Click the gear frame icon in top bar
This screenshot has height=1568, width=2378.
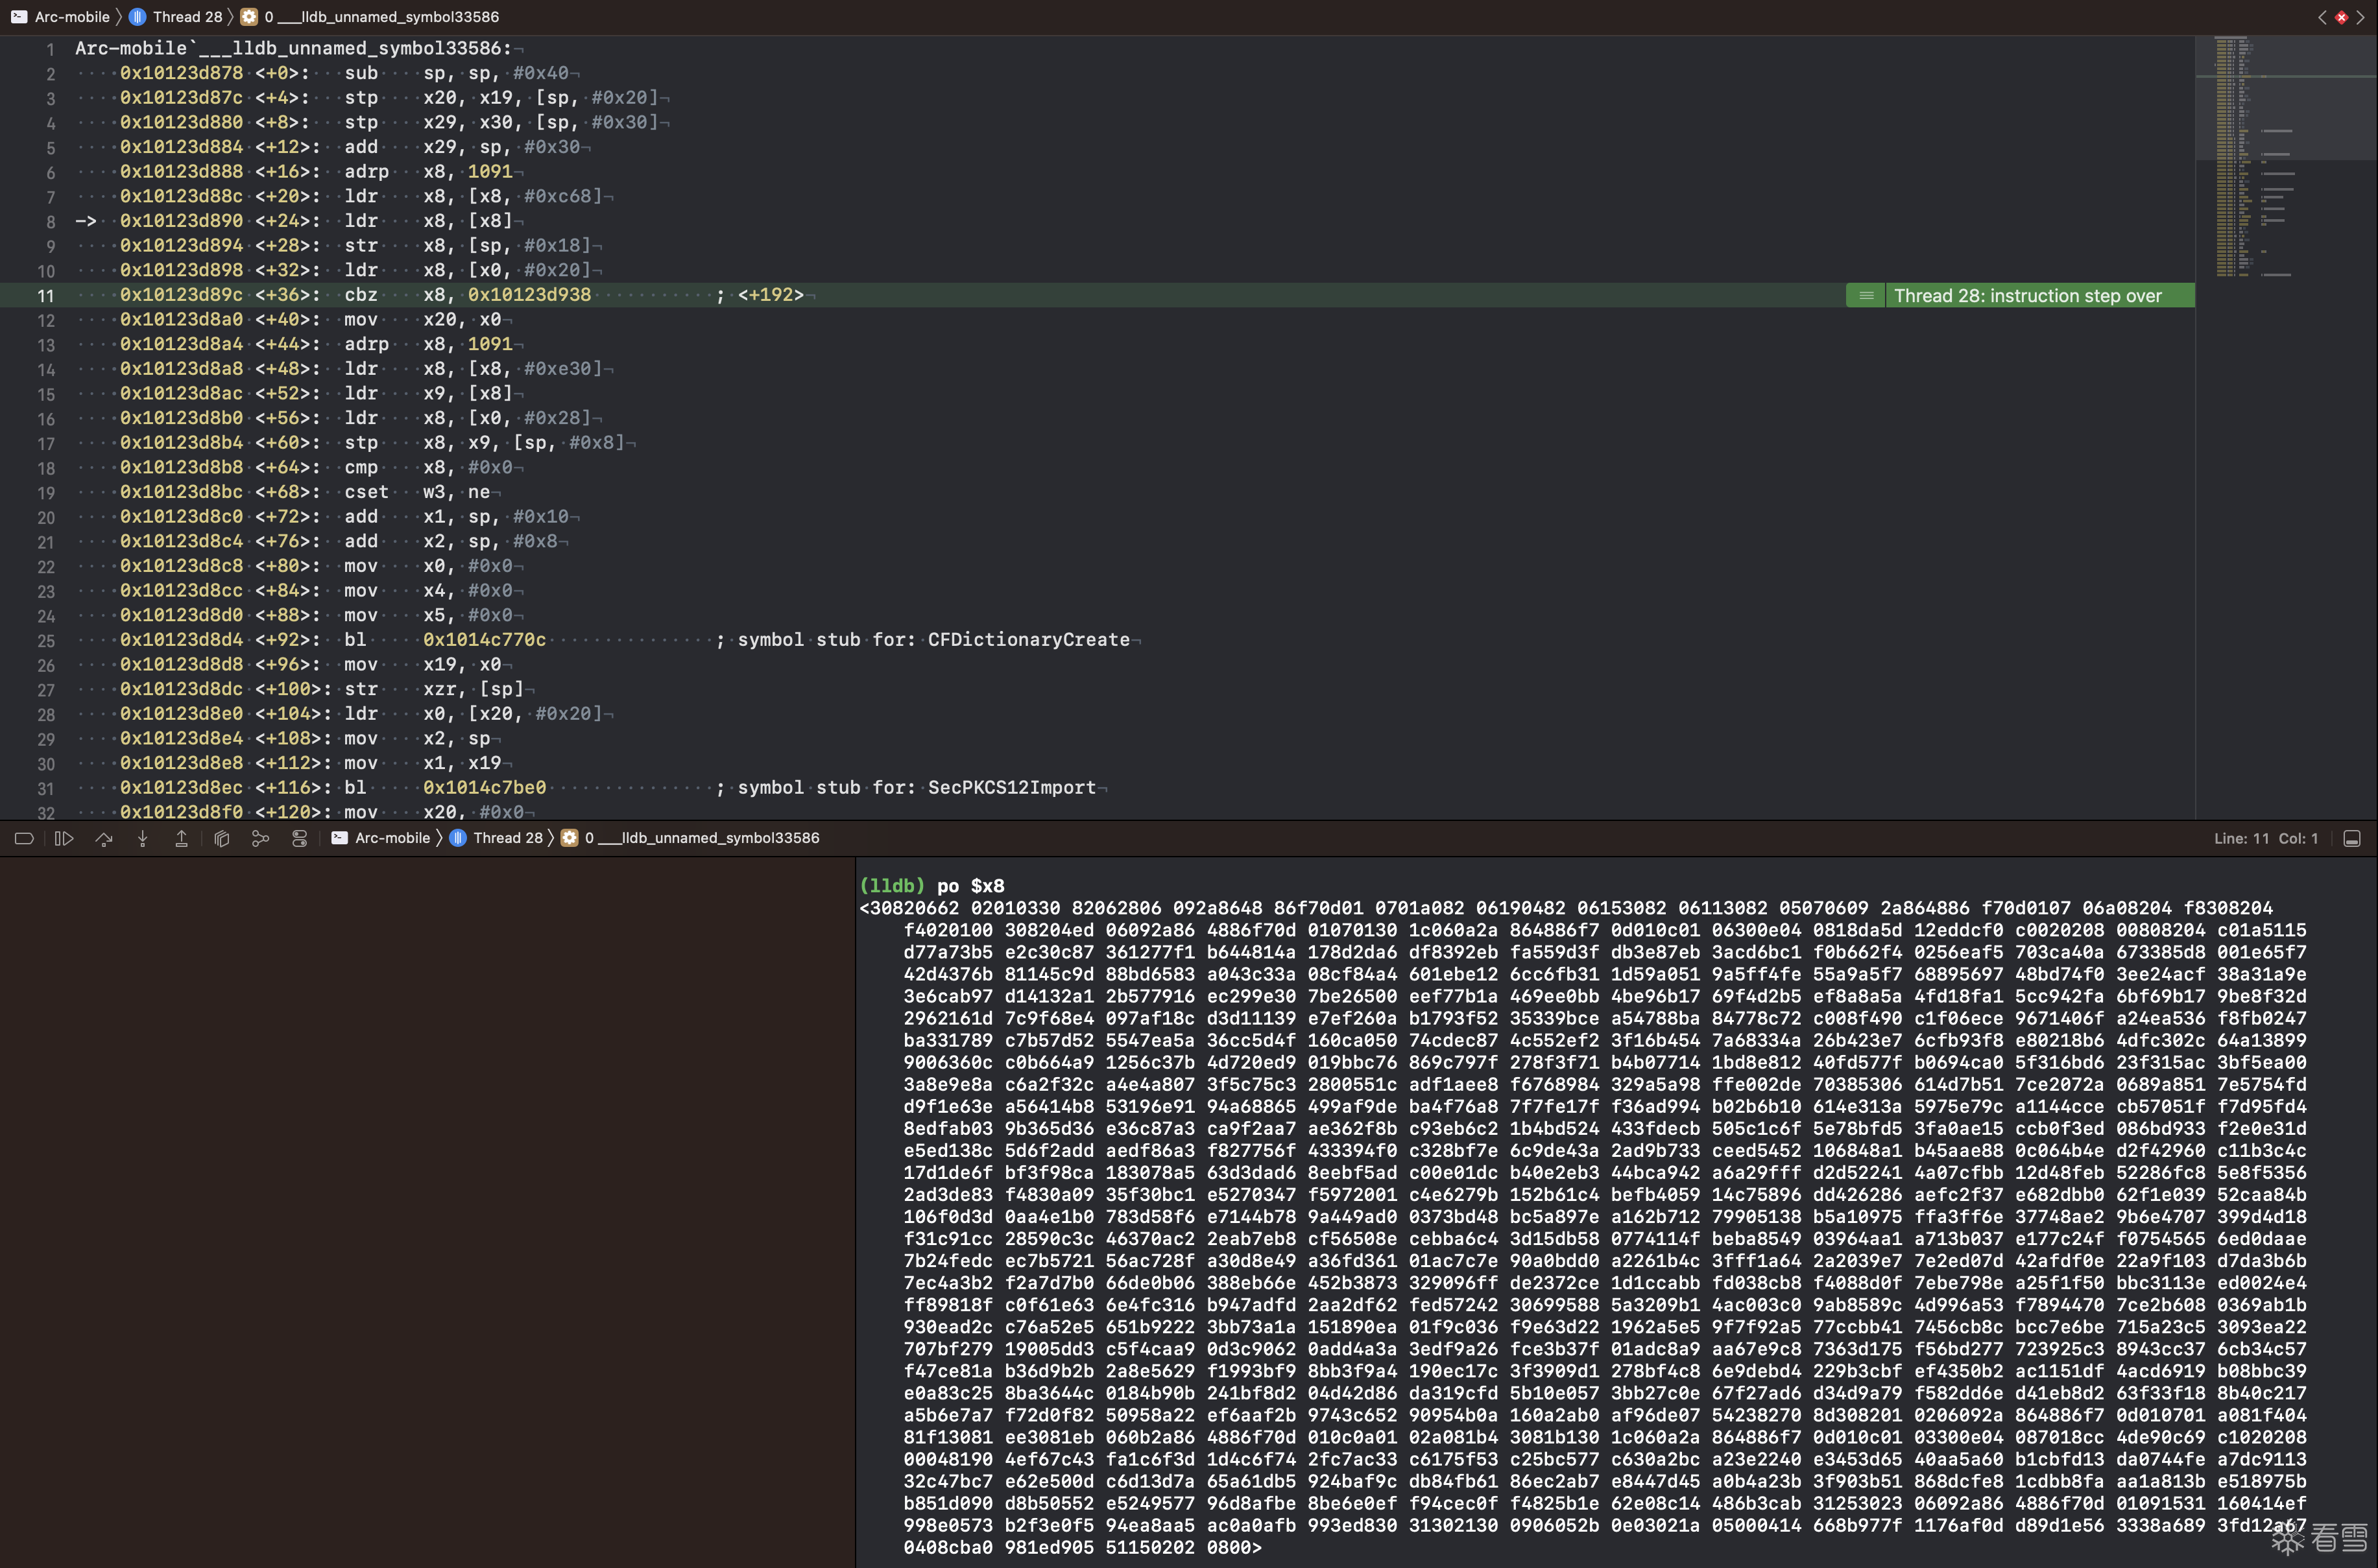tap(249, 17)
